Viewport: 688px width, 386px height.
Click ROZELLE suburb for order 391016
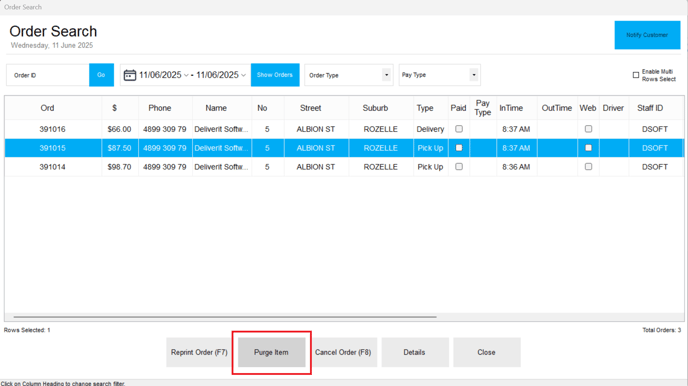click(380, 129)
